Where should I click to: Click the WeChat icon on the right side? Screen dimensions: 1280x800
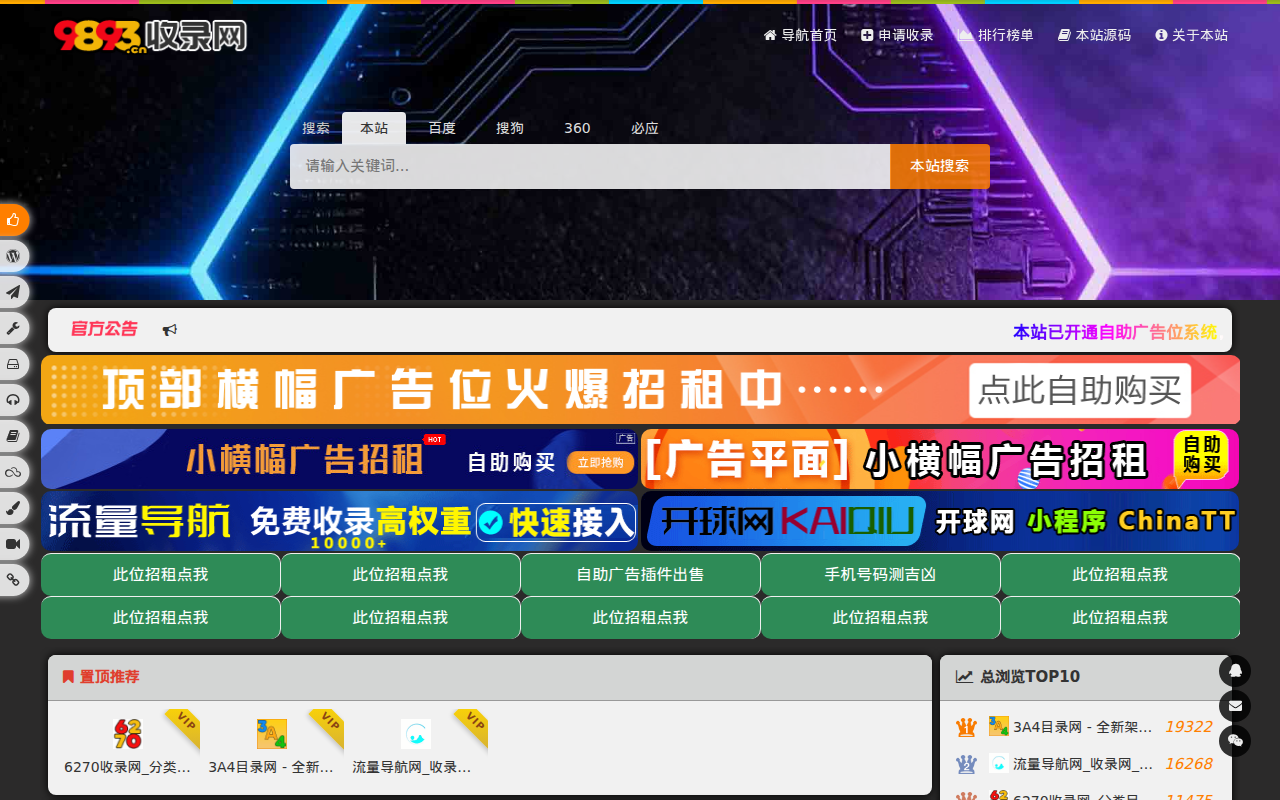click(1235, 743)
